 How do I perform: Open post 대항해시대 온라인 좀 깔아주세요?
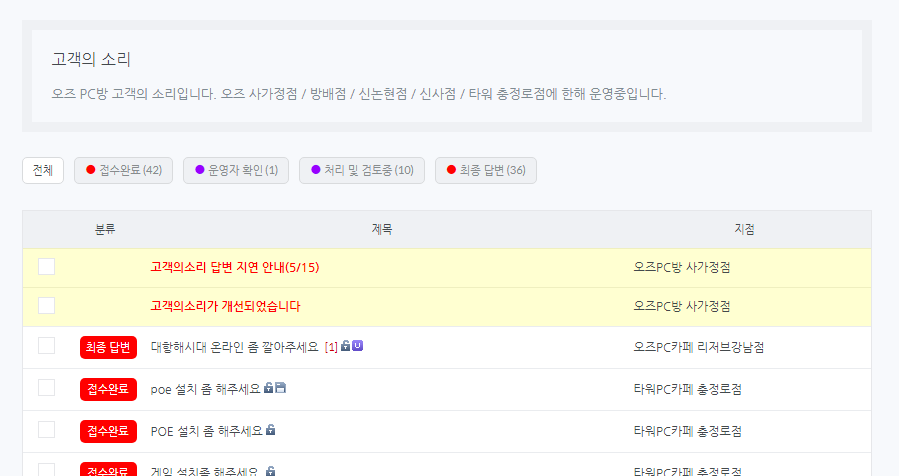point(234,347)
